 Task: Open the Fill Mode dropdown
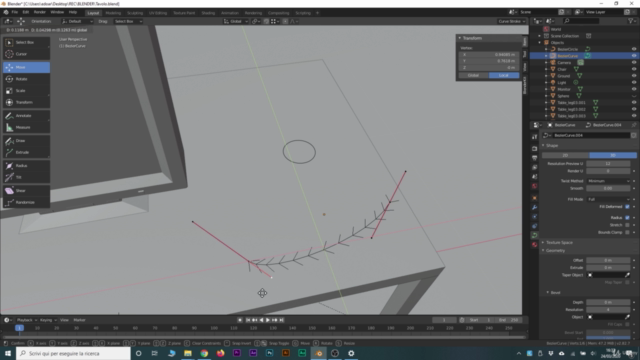608,199
